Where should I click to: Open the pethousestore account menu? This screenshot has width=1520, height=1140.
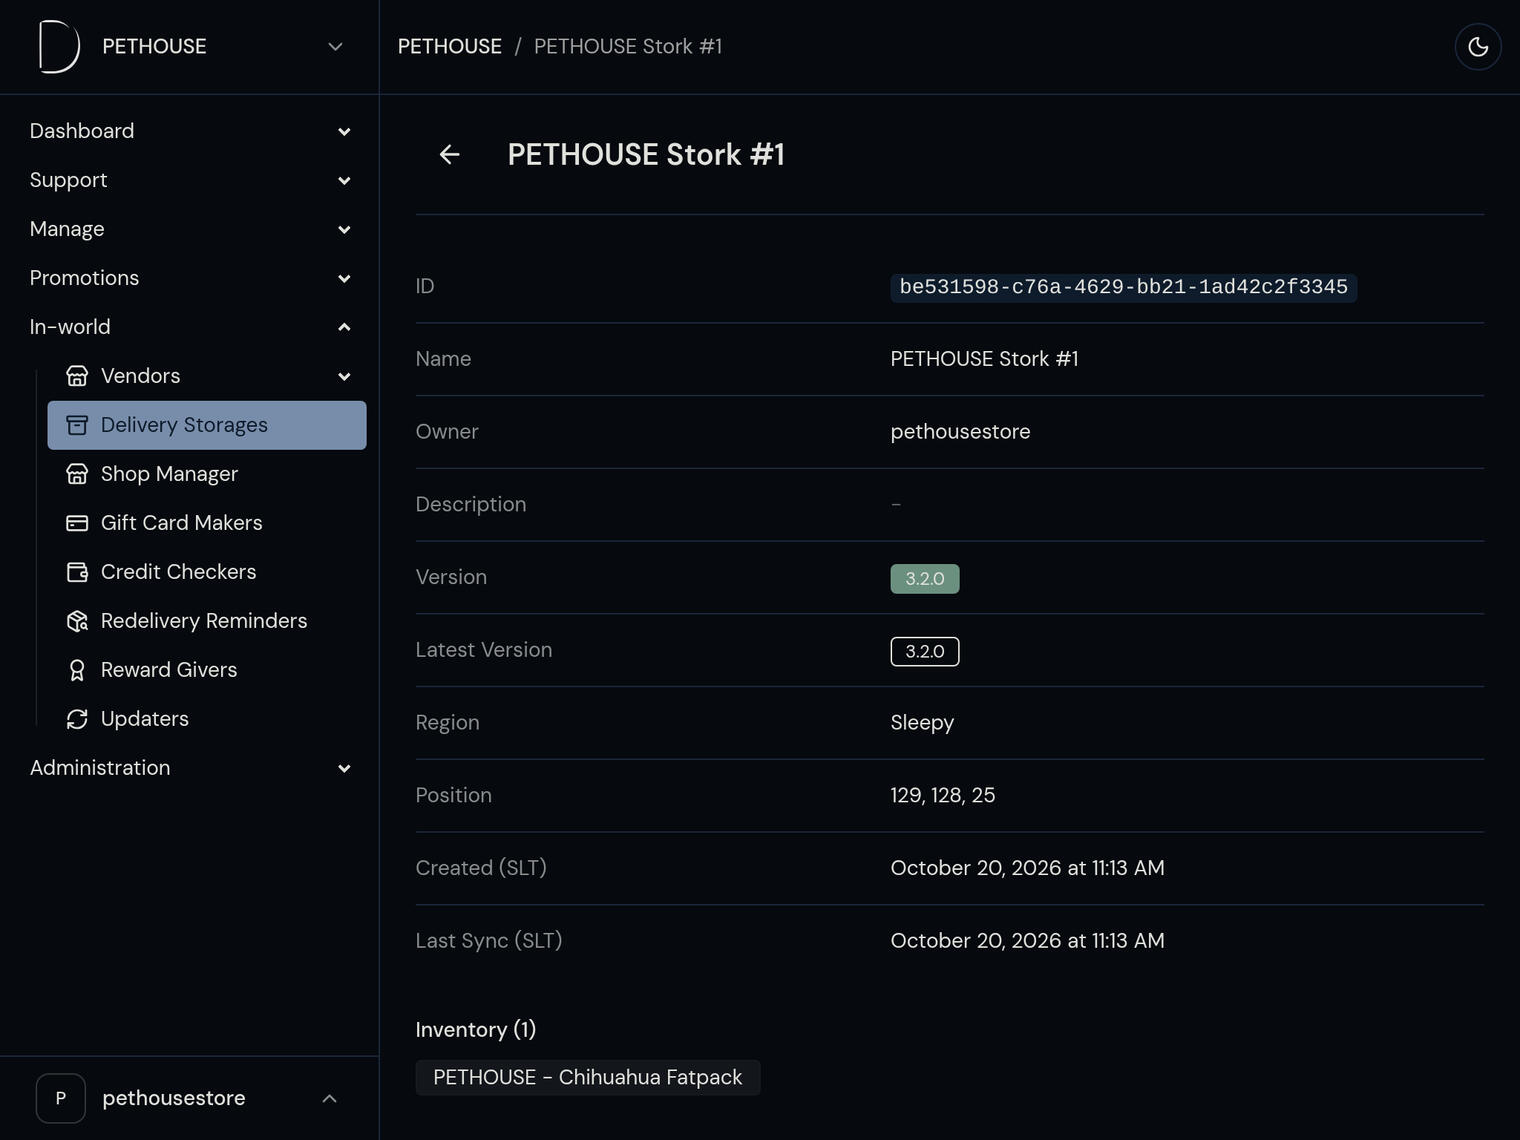190,1098
